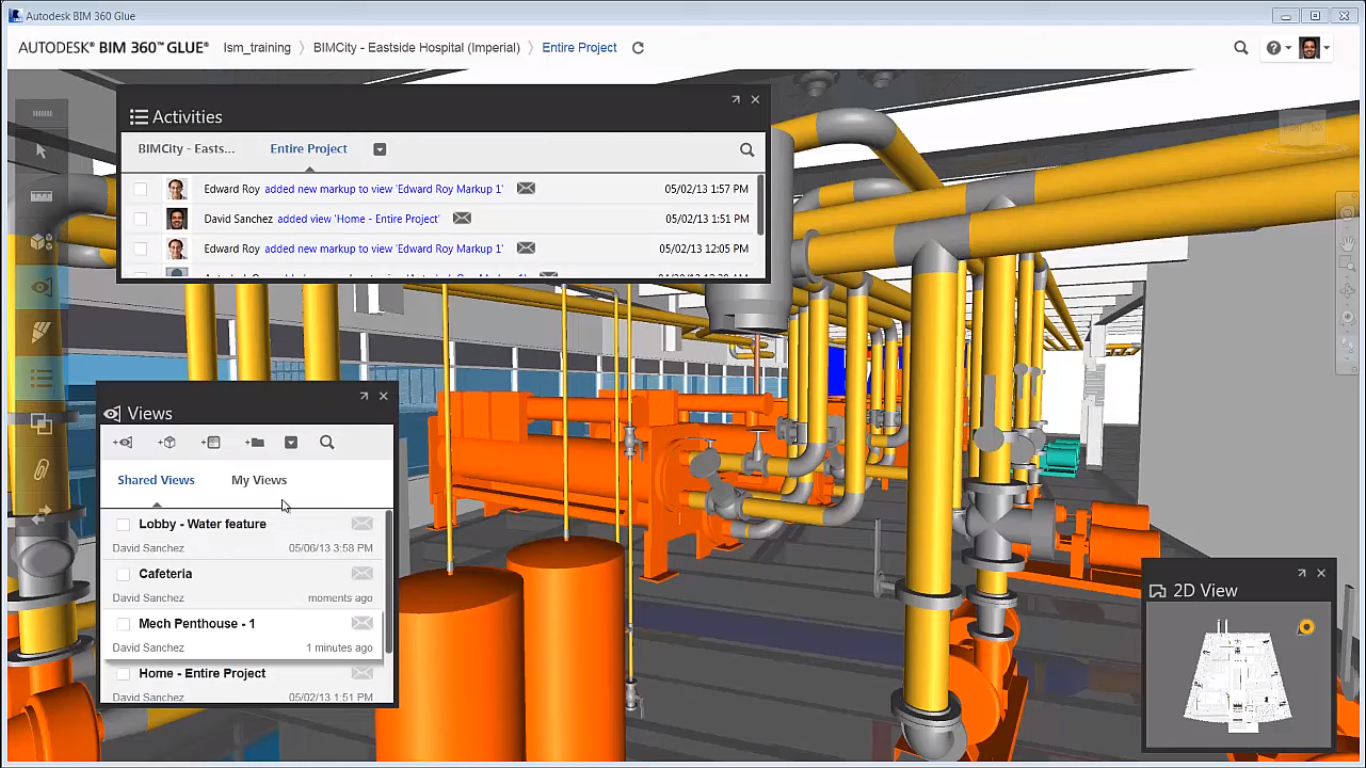Check the box for the 1:57 PM Edward Roy activity
Image resolution: width=1366 pixels, height=768 pixels.
(140, 189)
